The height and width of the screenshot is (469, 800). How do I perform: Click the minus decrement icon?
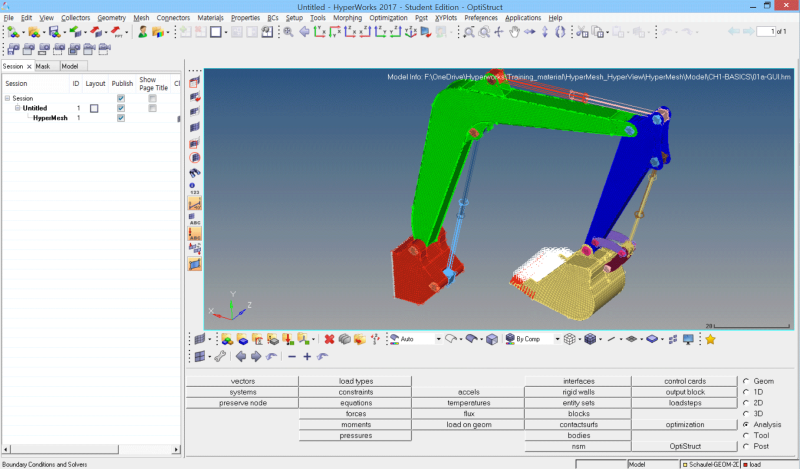coord(292,357)
